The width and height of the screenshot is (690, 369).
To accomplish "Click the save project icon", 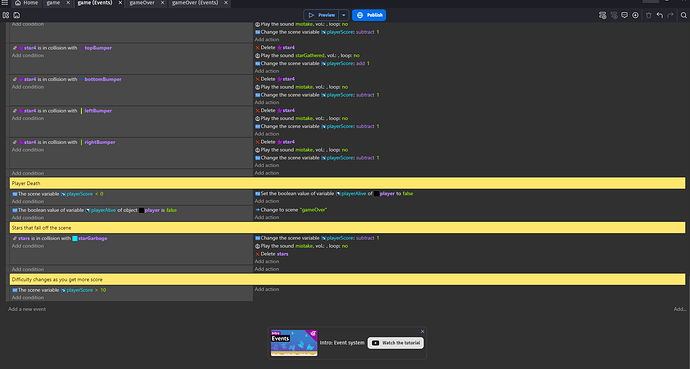I will [17, 15].
